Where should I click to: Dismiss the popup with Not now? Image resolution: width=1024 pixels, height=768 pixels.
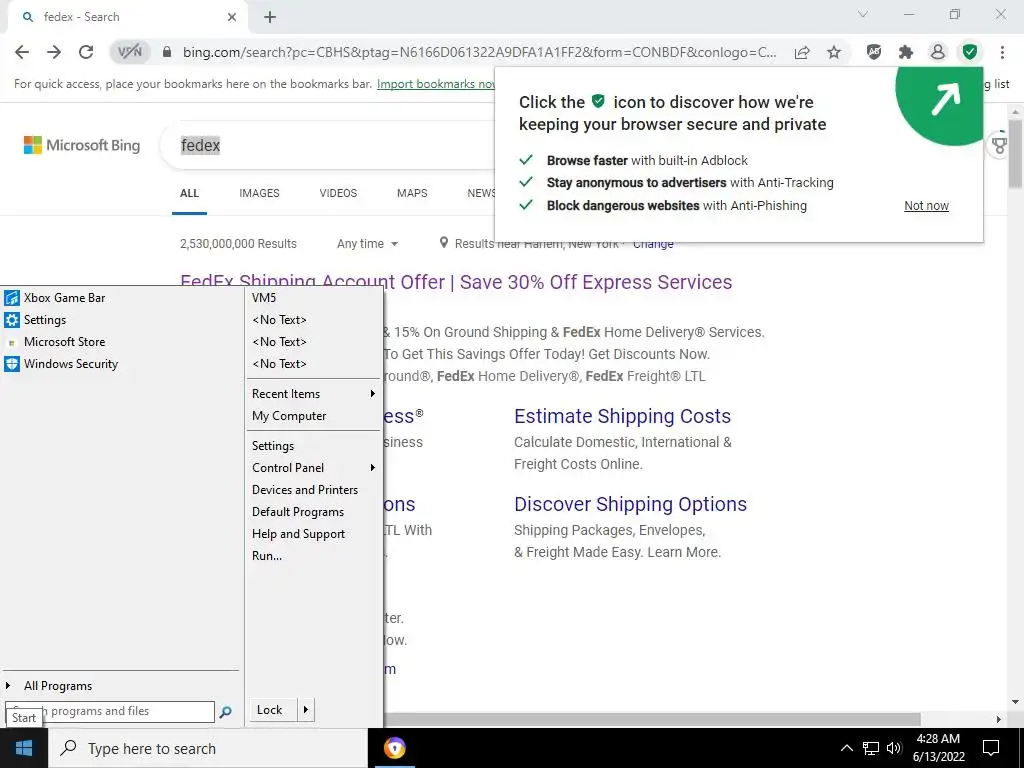click(926, 206)
